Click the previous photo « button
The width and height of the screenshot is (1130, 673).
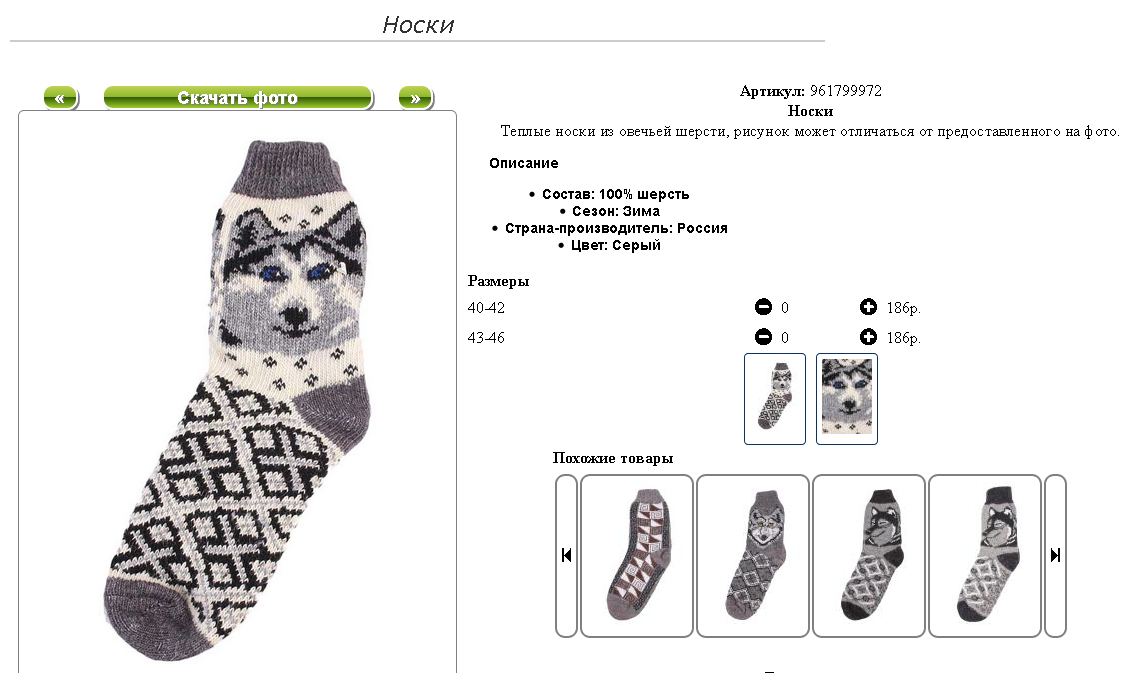(61, 98)
